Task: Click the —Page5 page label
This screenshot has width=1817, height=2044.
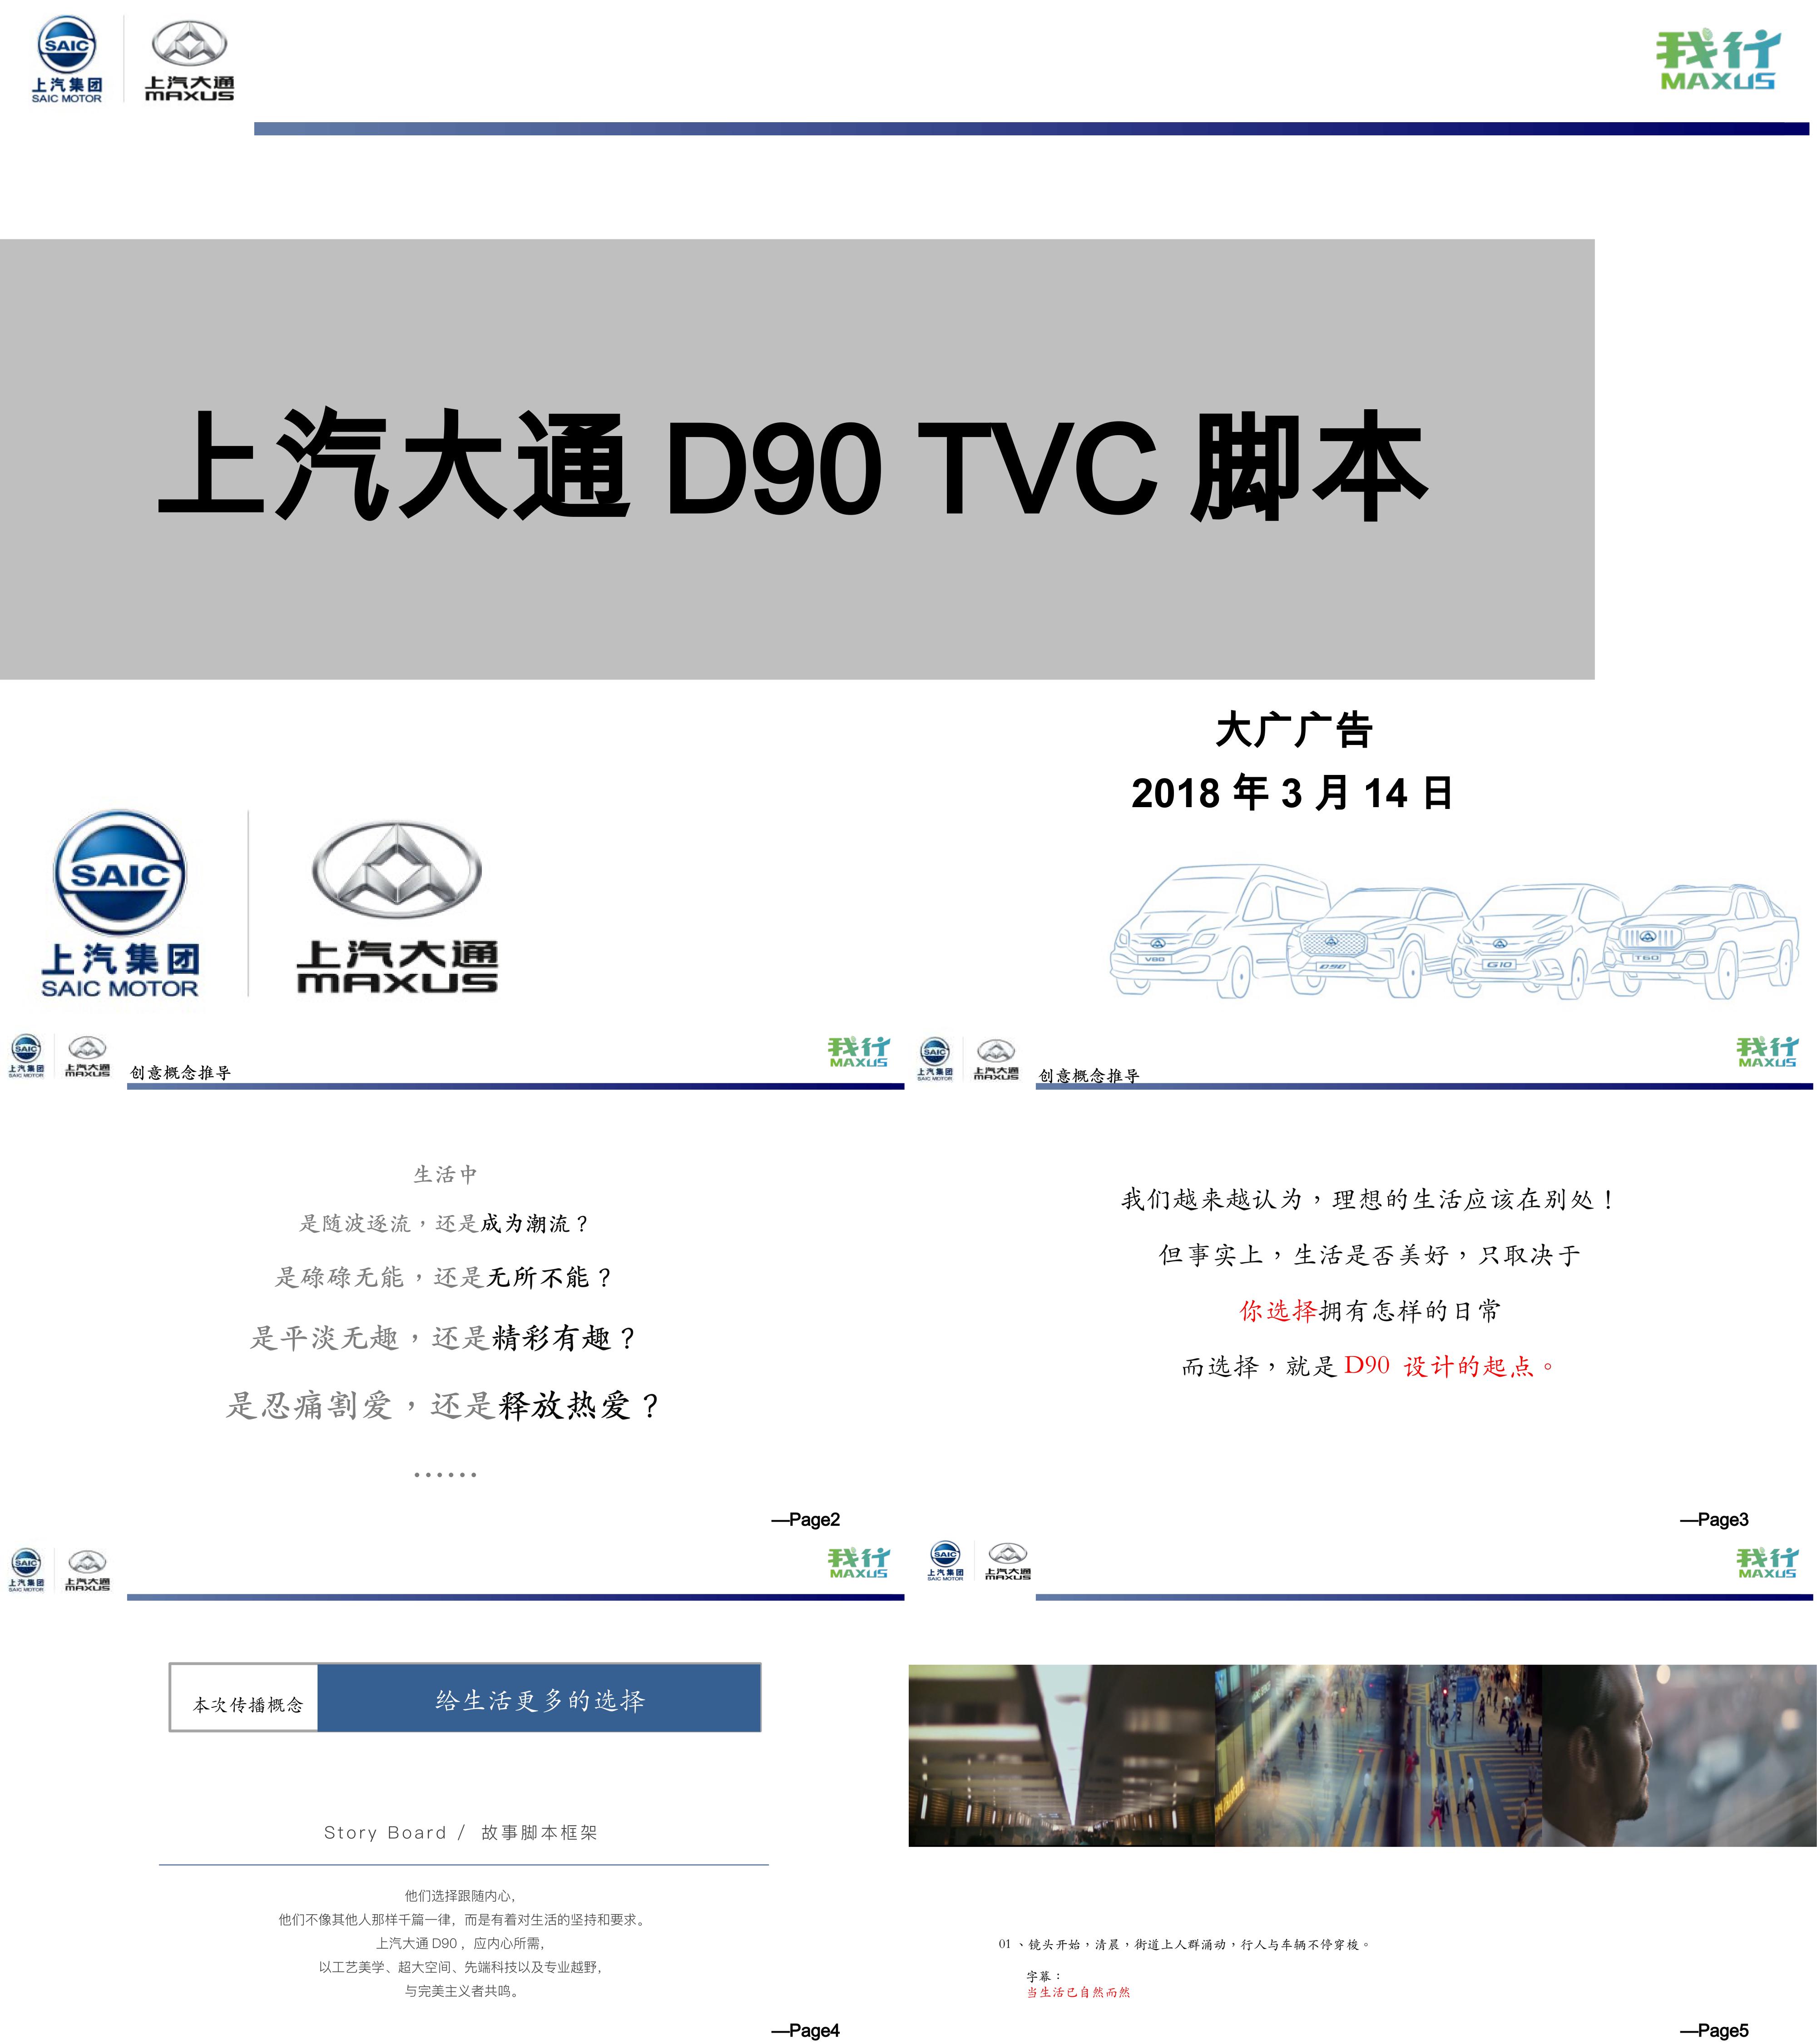Action: pos(1714,2030)
